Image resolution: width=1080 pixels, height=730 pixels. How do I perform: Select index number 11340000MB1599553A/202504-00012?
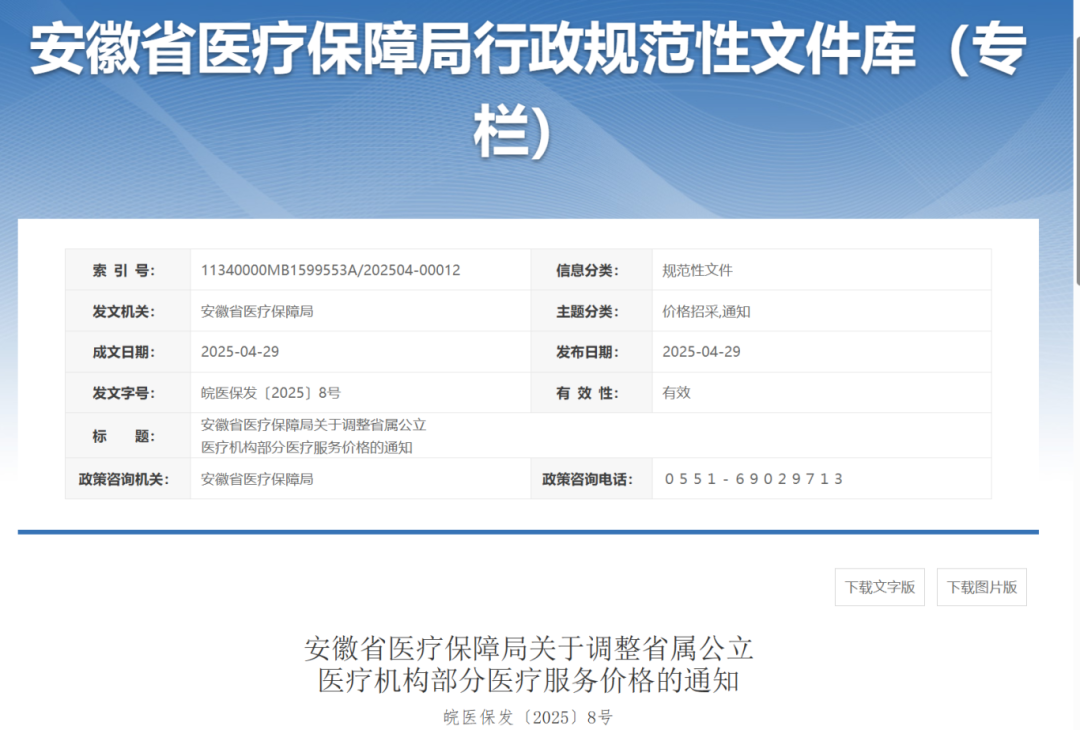(x=331, y=270)
